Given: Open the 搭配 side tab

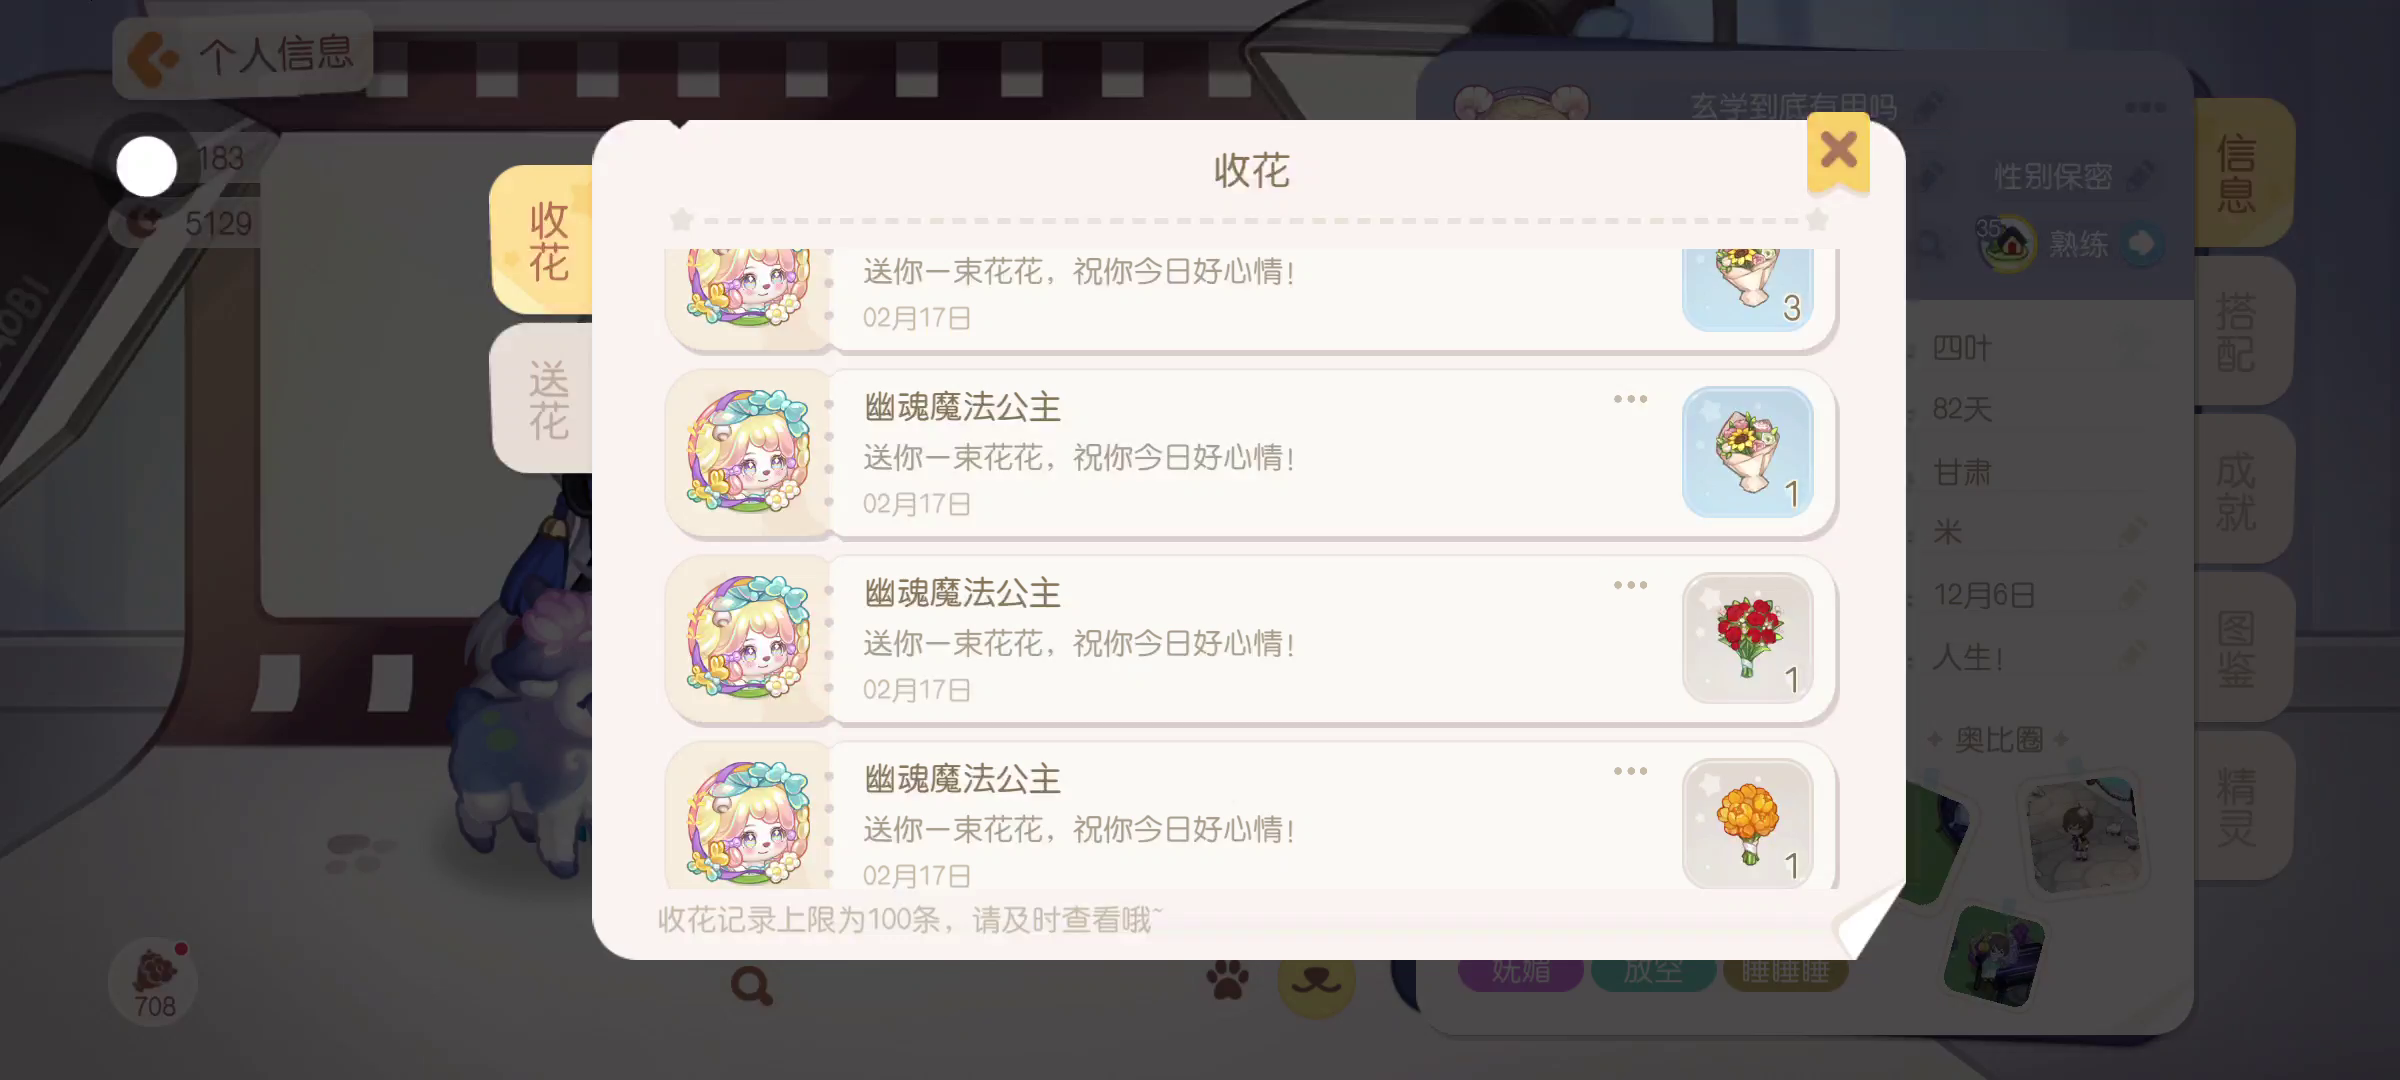Looking at the screenshot, I should pyautogui.click(x=2238, y=331).
